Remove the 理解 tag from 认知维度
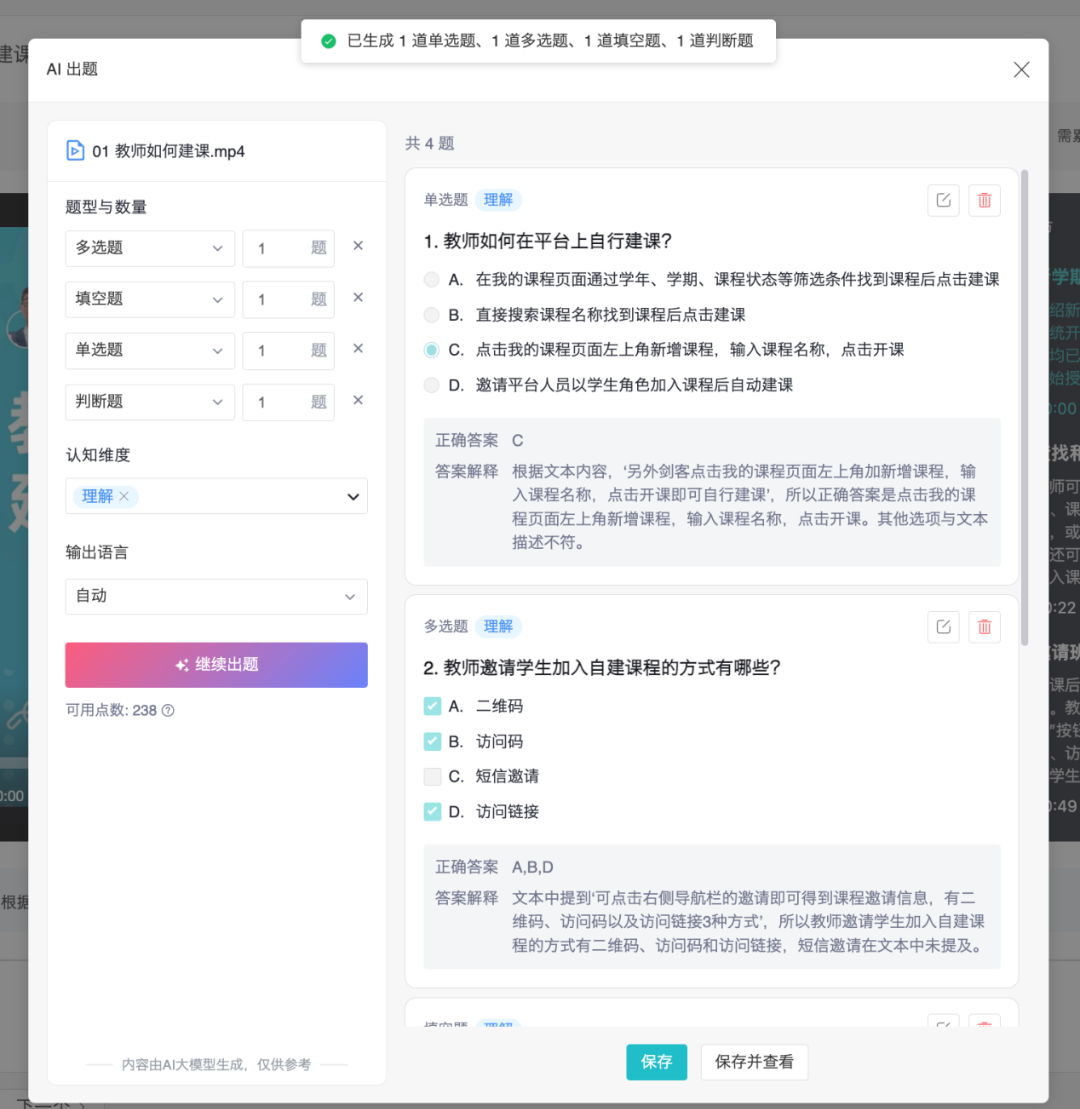 click(x=124, y=496)
